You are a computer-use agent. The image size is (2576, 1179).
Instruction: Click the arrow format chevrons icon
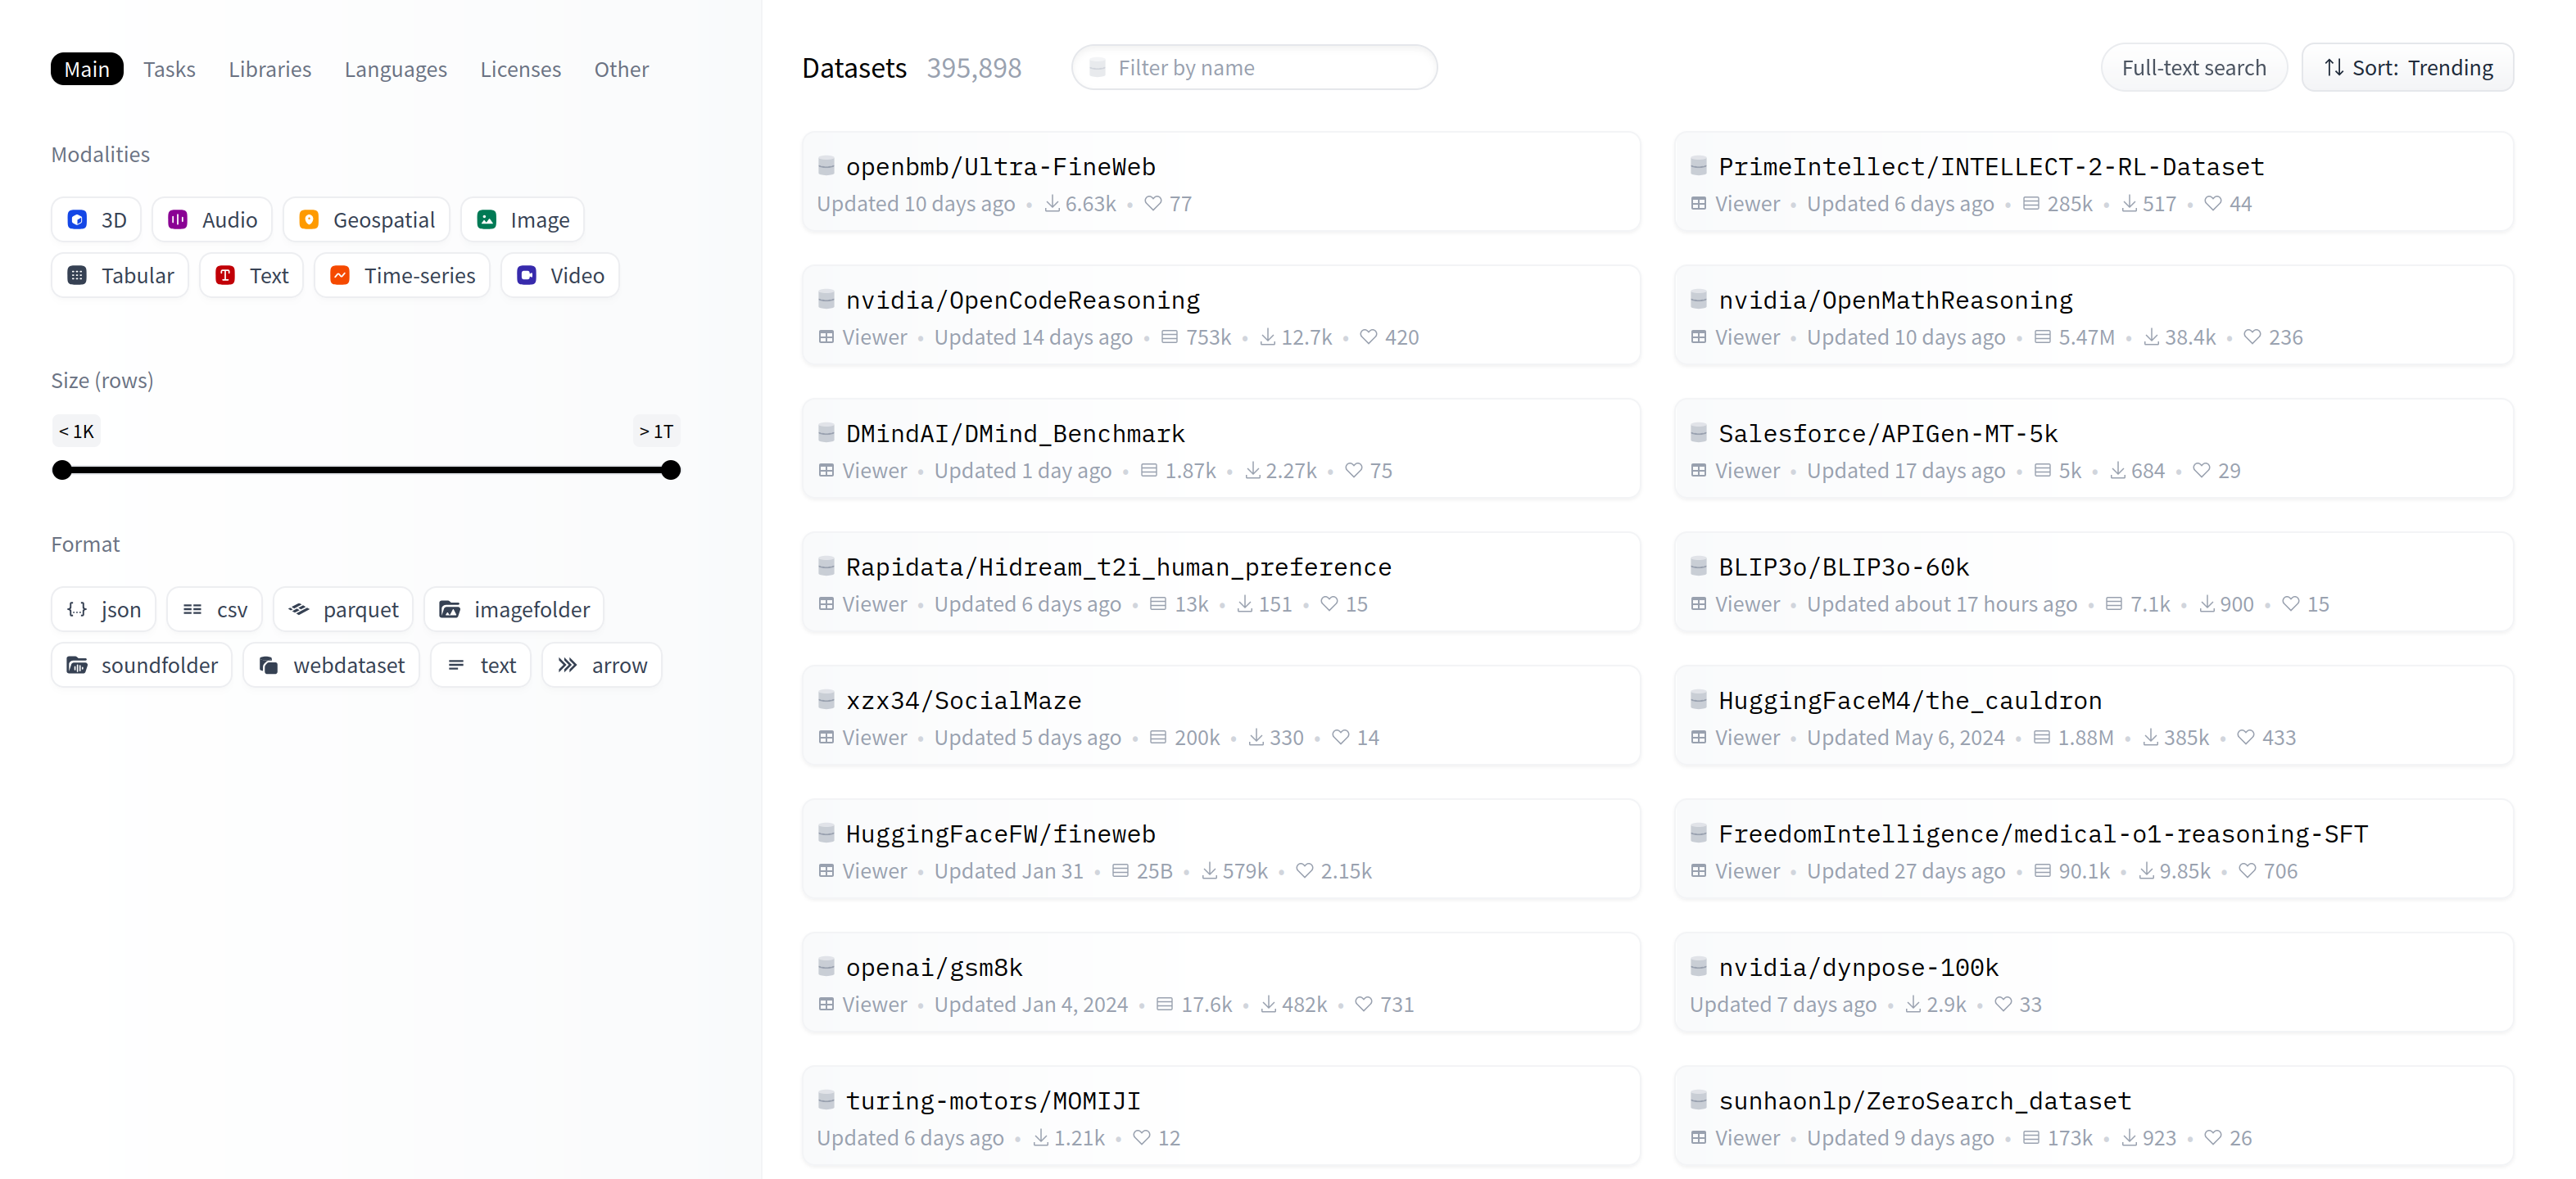click(567, 665)
